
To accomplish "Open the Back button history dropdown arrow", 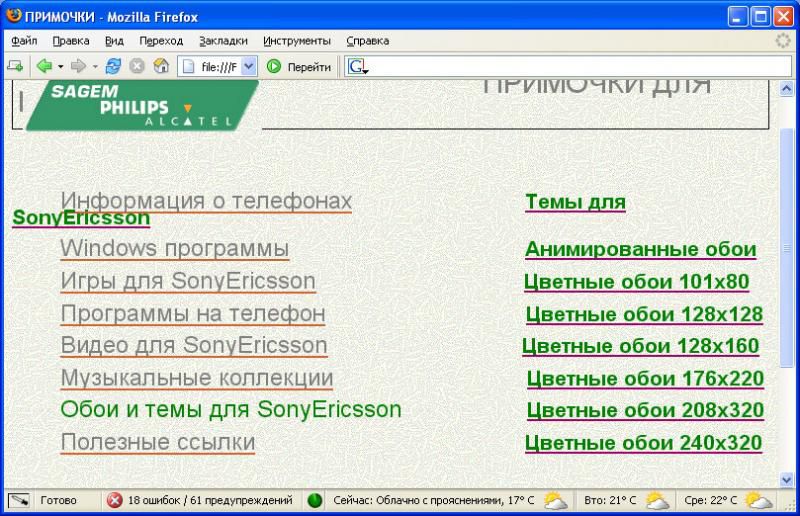I will [60, 67].
